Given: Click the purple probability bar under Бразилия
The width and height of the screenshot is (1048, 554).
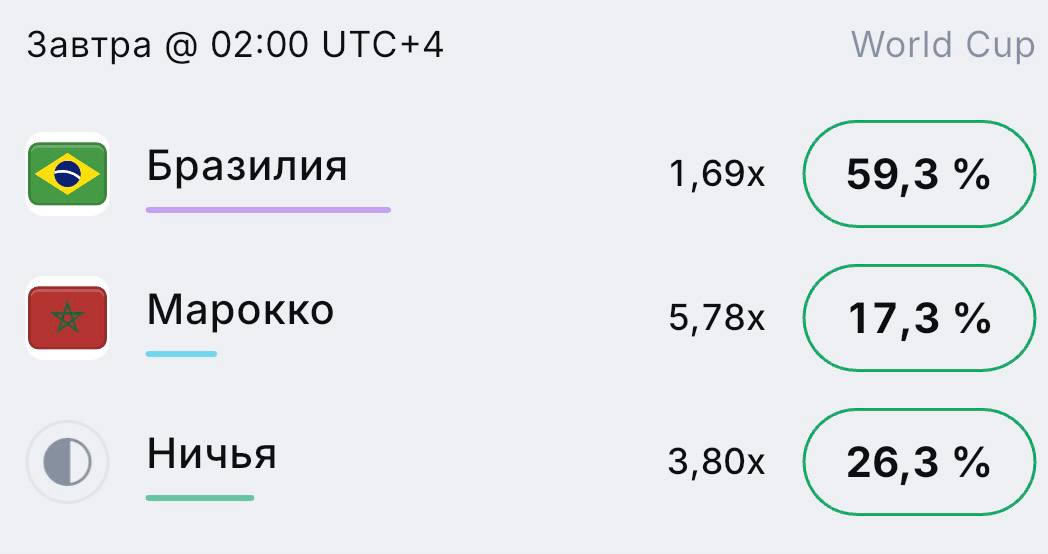Looking at the screenshot, I should (268, 210).
